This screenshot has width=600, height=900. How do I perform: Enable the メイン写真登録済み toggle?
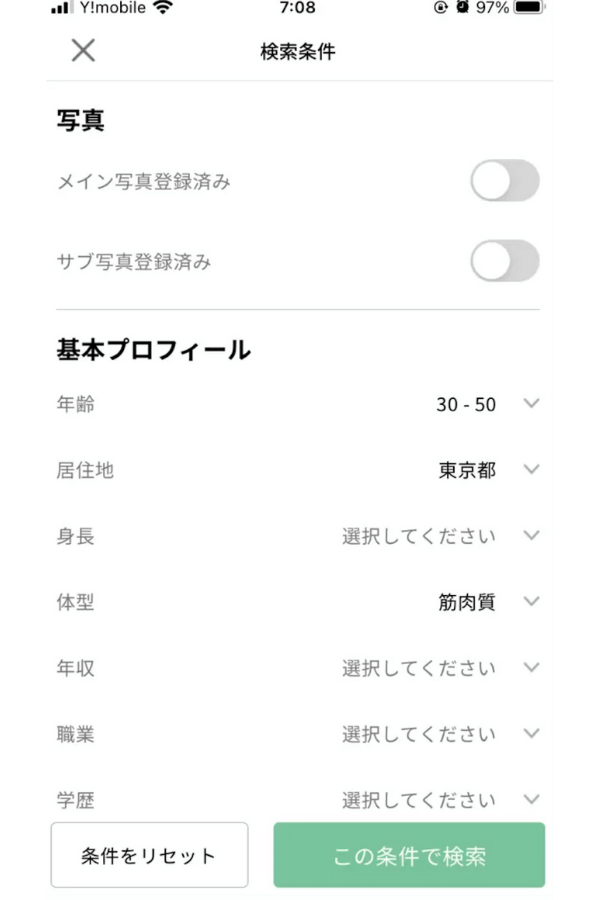(x=505, y=181)
